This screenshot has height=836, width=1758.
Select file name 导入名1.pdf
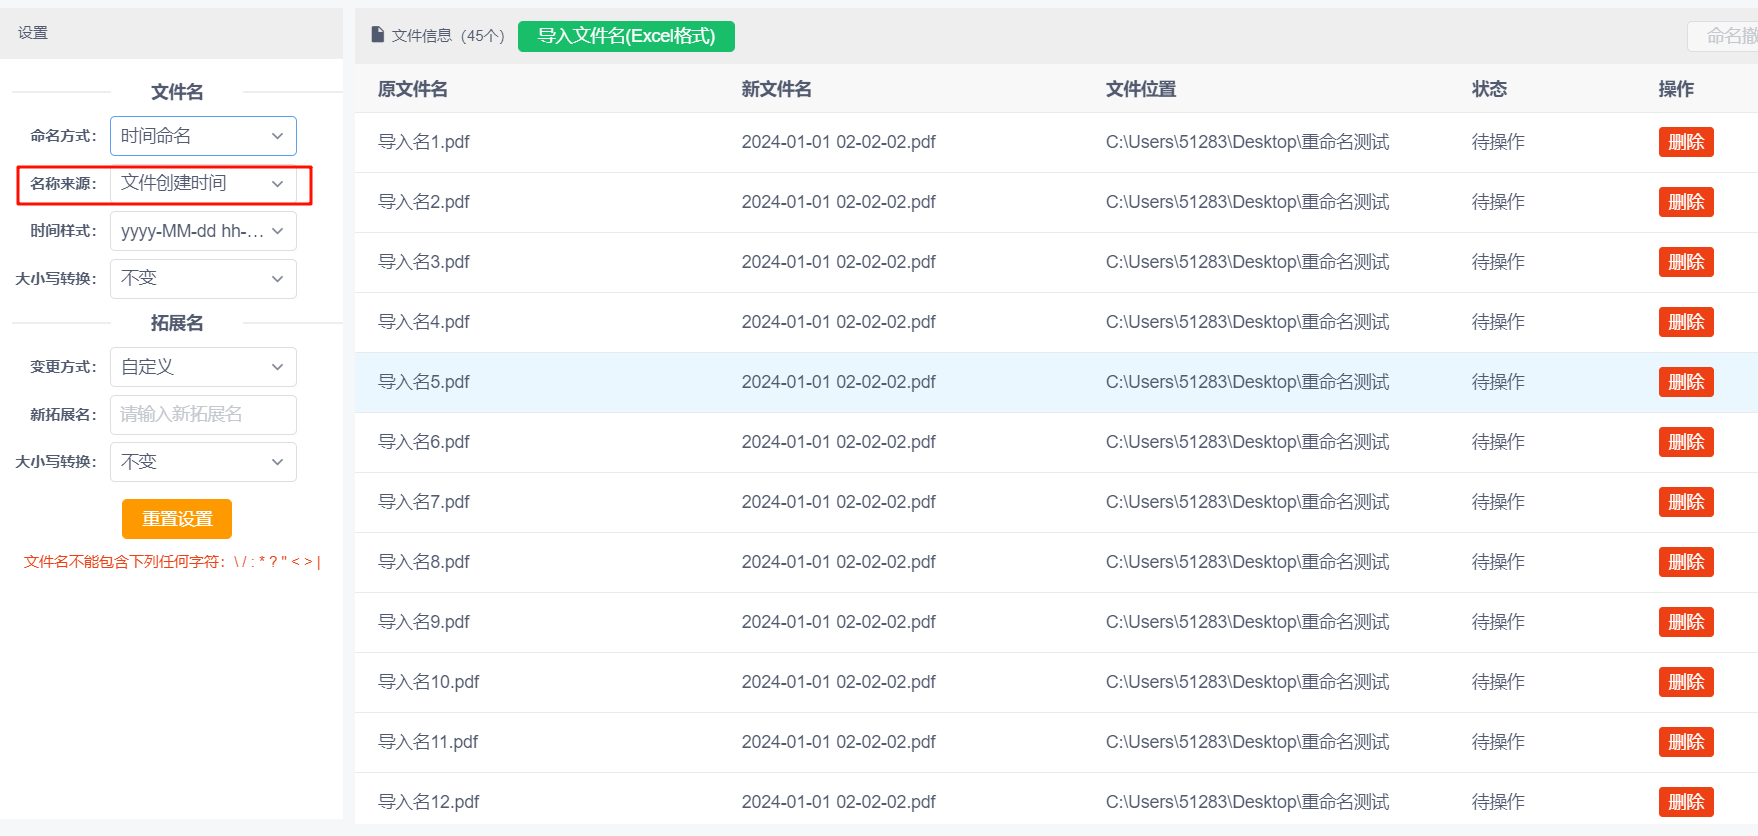coord(423,142)
